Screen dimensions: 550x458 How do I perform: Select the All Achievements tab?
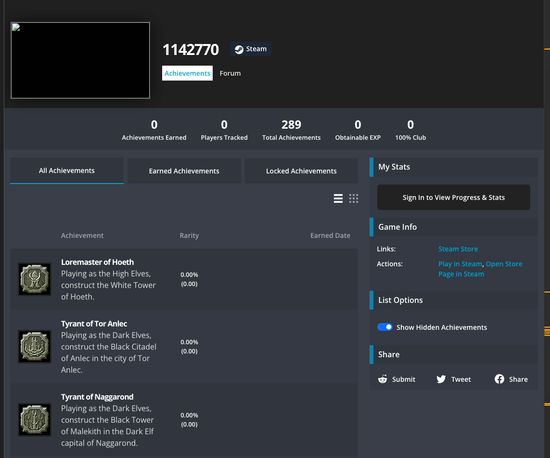coord(67,171)
